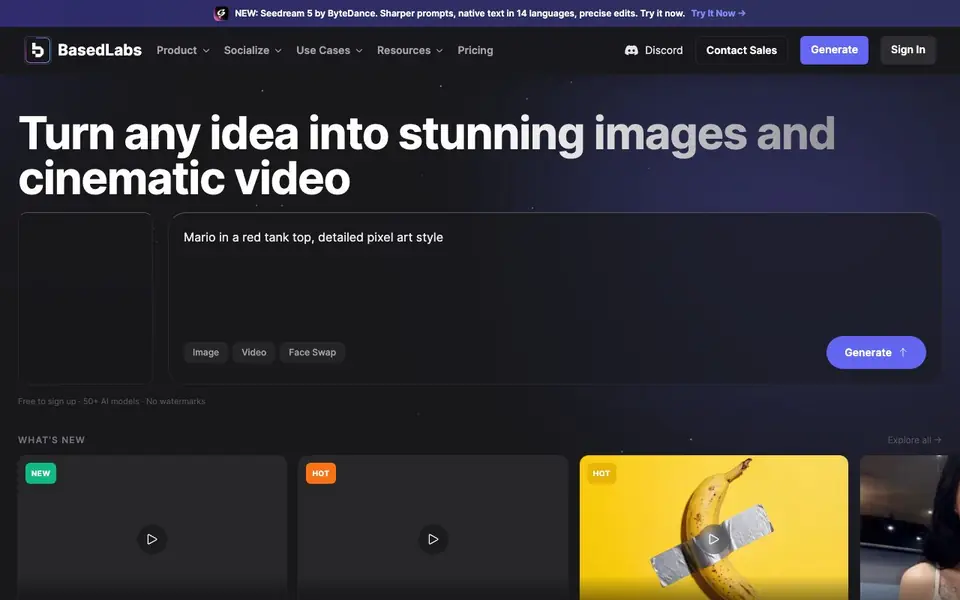
Task: Open the Explore all link
Action: tap(914, 440)
